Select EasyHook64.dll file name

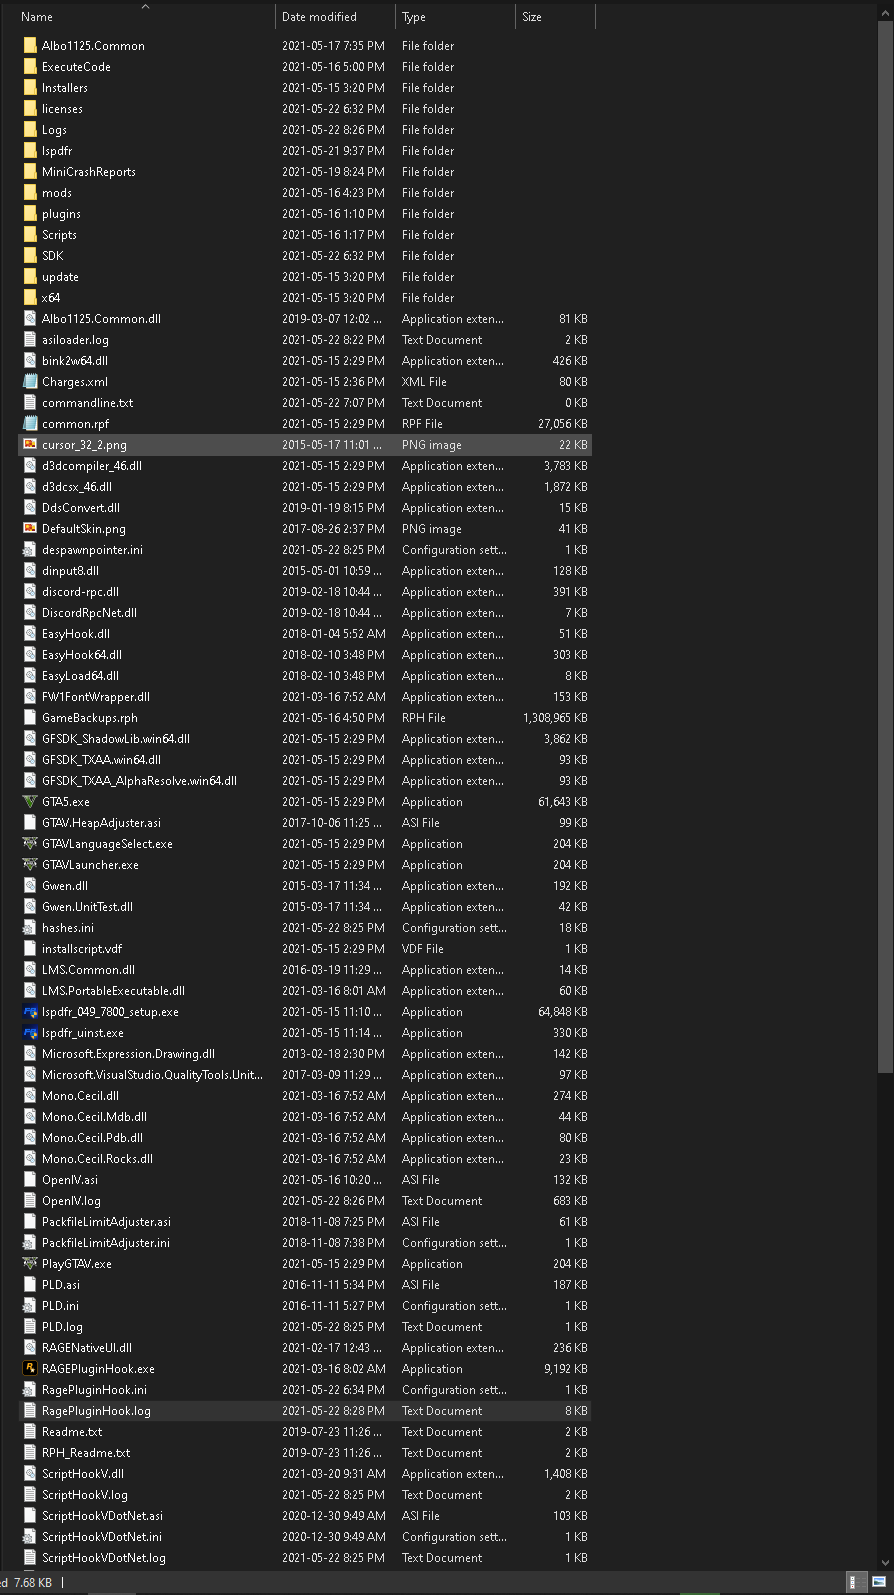82,655
